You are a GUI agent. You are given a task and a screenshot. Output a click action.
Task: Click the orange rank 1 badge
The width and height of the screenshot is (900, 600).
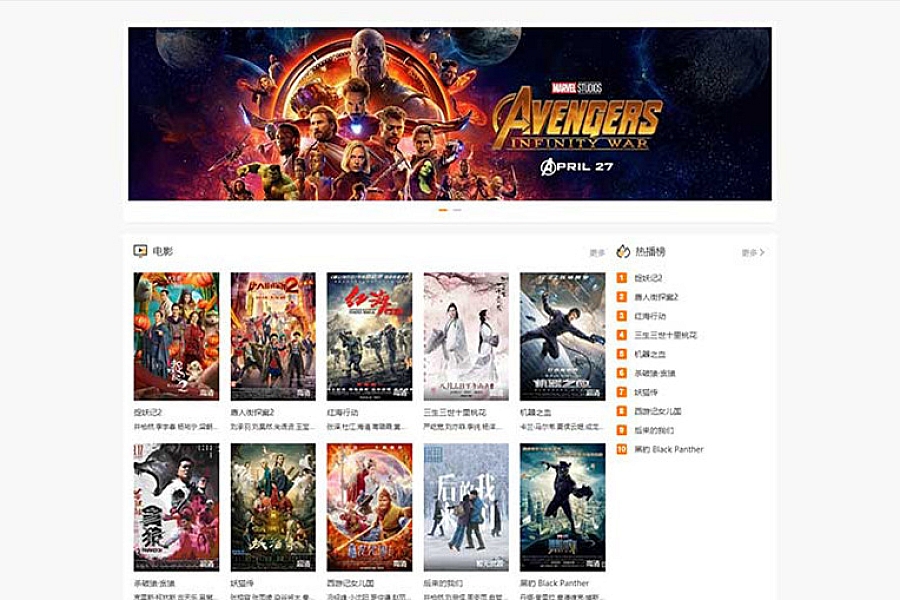[x=622, y=278]
